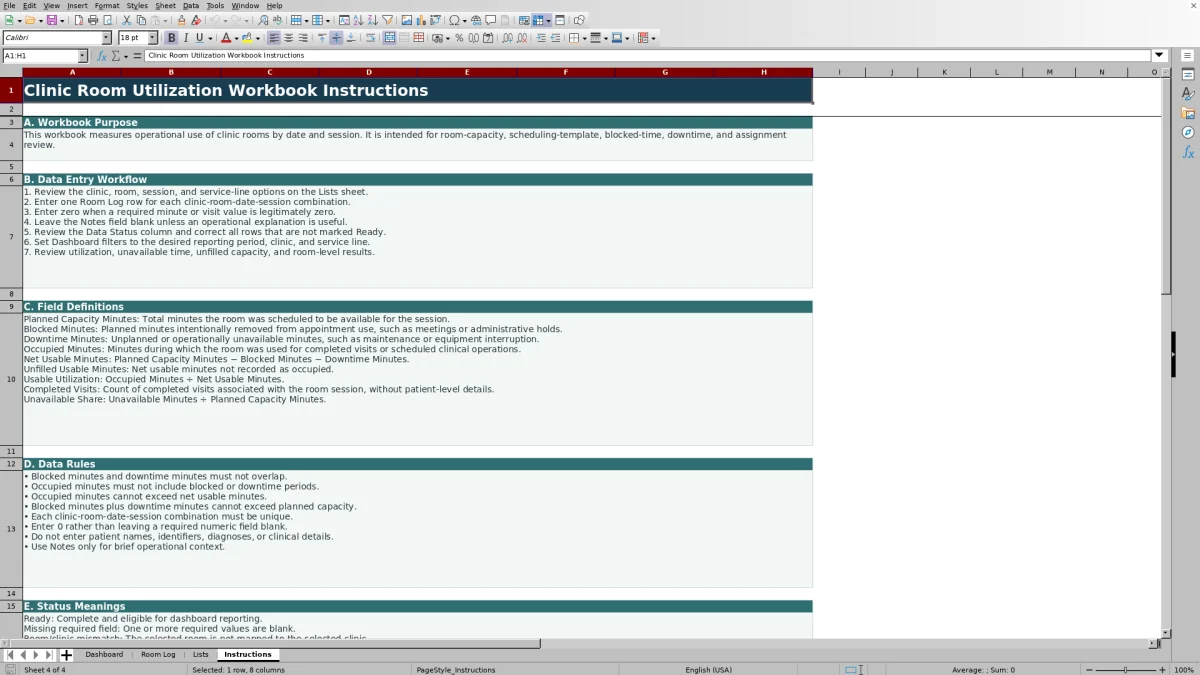Image resolution: width=1200 pixels, height=675 pixels.
Task: Switch to Dashboard sheet tab
Action: 104,654
